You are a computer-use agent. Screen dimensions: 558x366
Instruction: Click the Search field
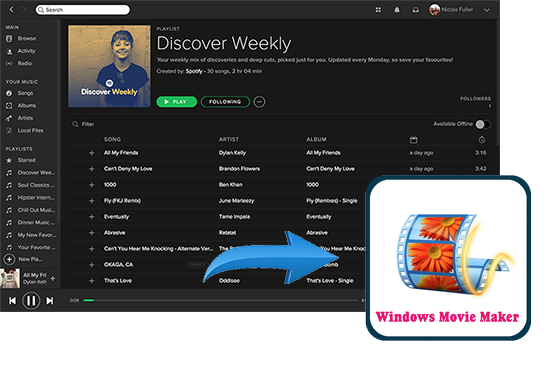tap(83, 10)
